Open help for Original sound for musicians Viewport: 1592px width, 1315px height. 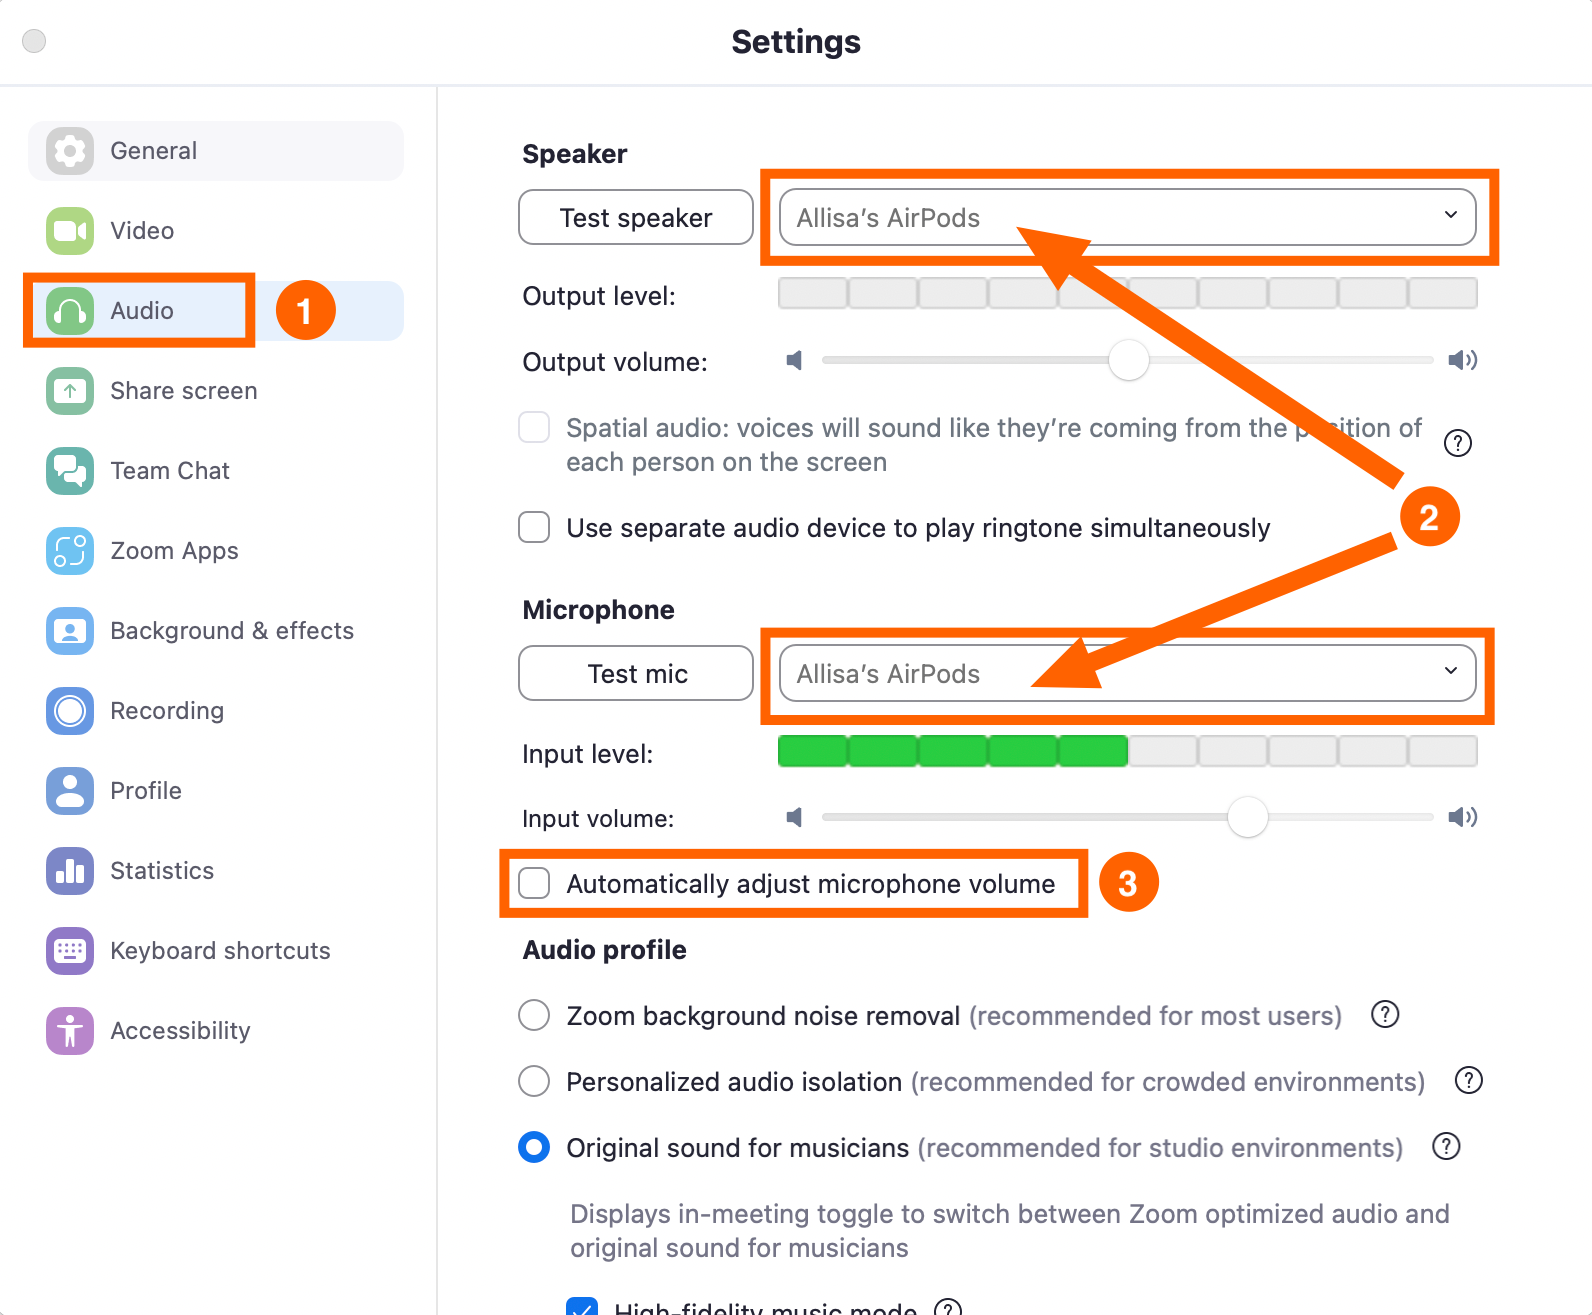click(1447, 1147)
